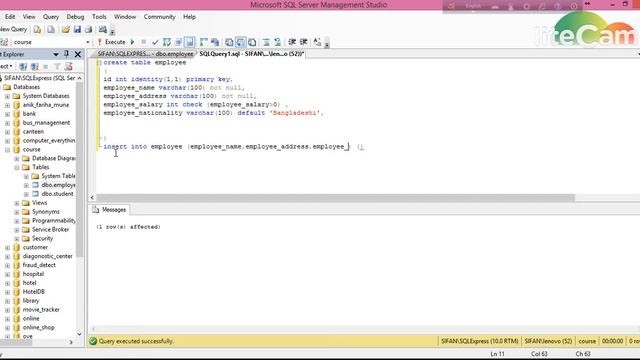640x360 pixels.
Task: Collapse the course database node
Action: click(x=7, y=150)
